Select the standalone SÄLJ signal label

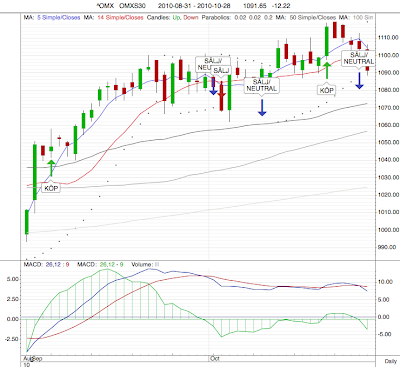[x=221, y=70]
